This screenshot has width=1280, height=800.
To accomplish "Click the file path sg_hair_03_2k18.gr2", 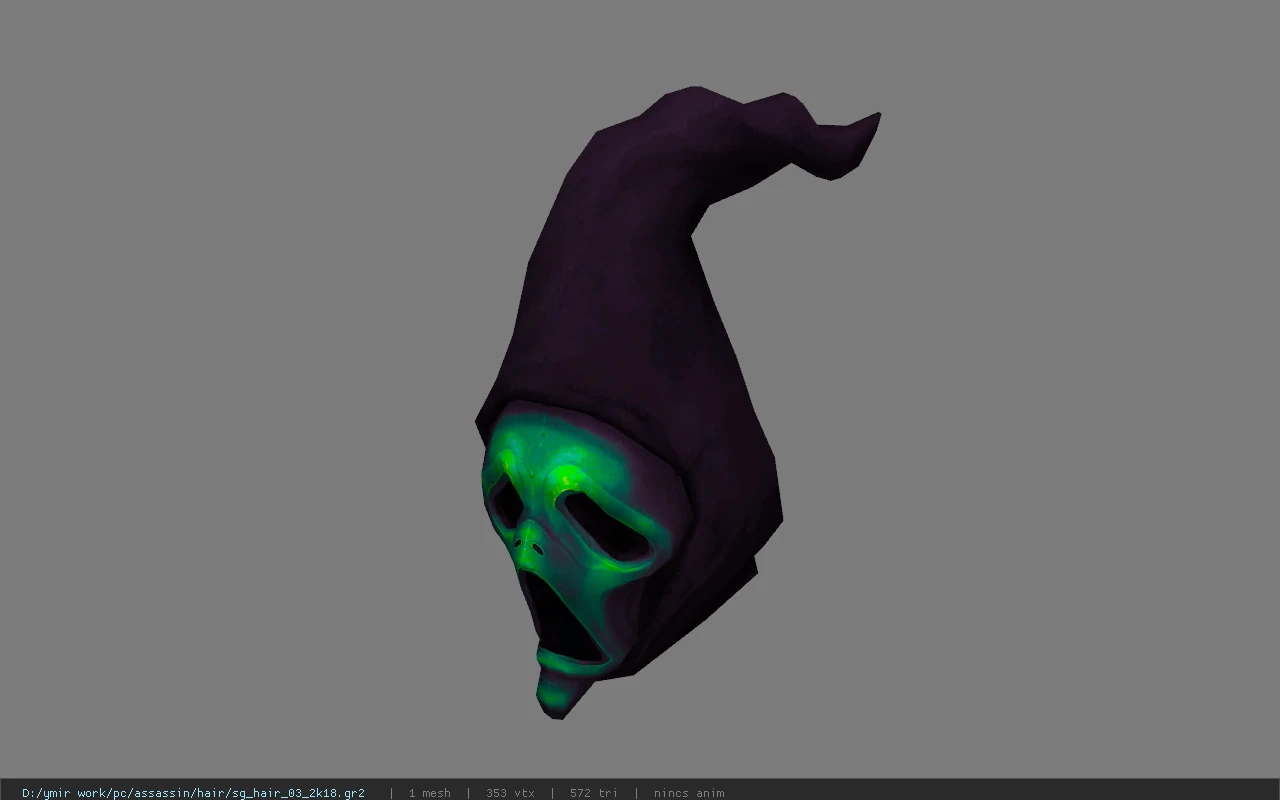I will click(193, 793).
